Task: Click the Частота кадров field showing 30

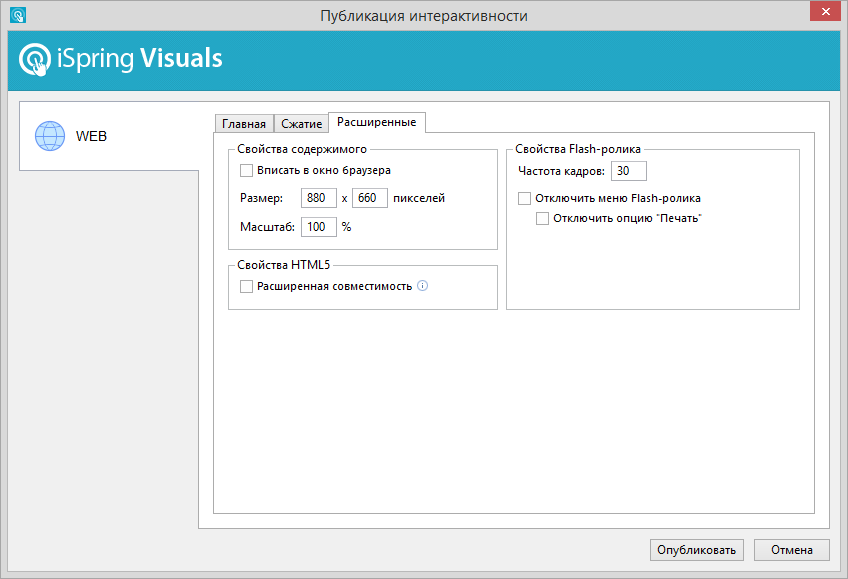Action: tap(628, 171)
